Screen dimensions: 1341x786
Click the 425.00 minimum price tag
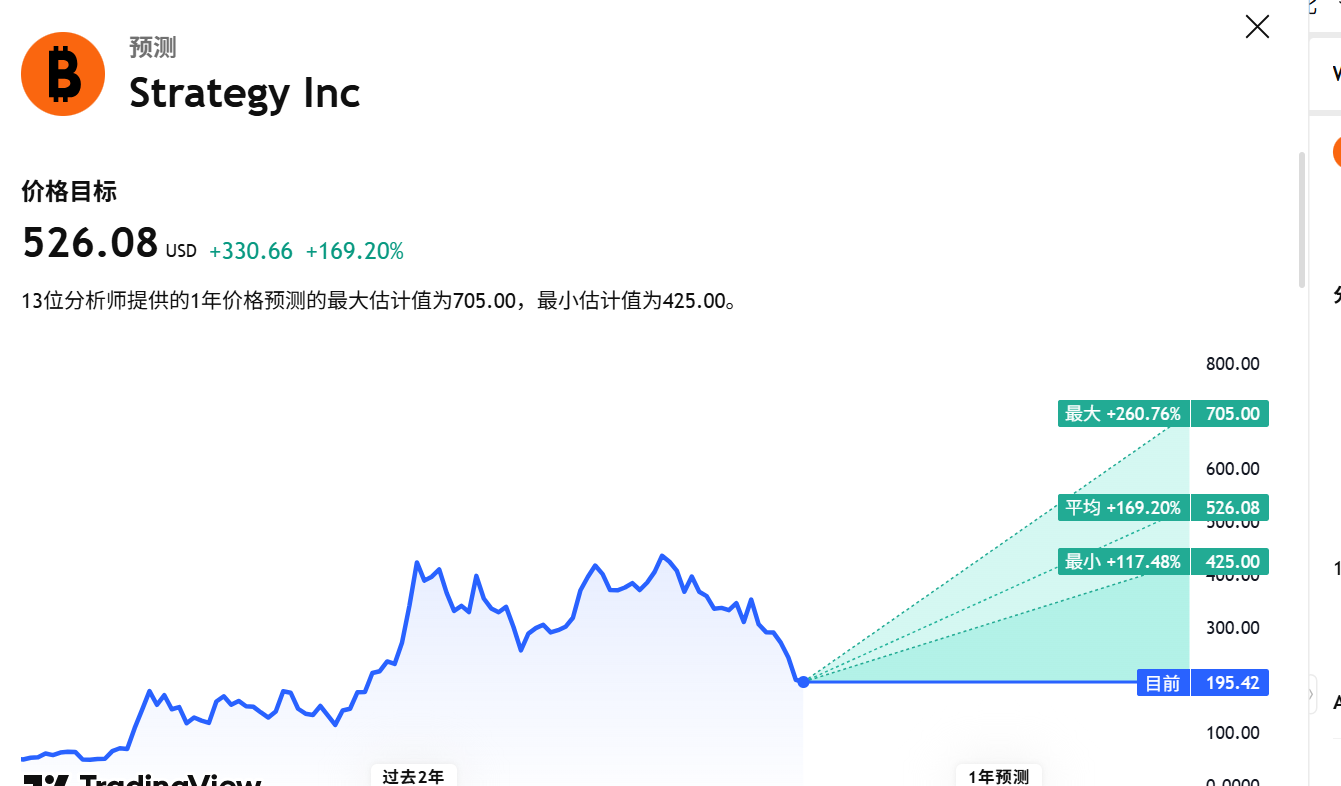tap(1231, 562)
